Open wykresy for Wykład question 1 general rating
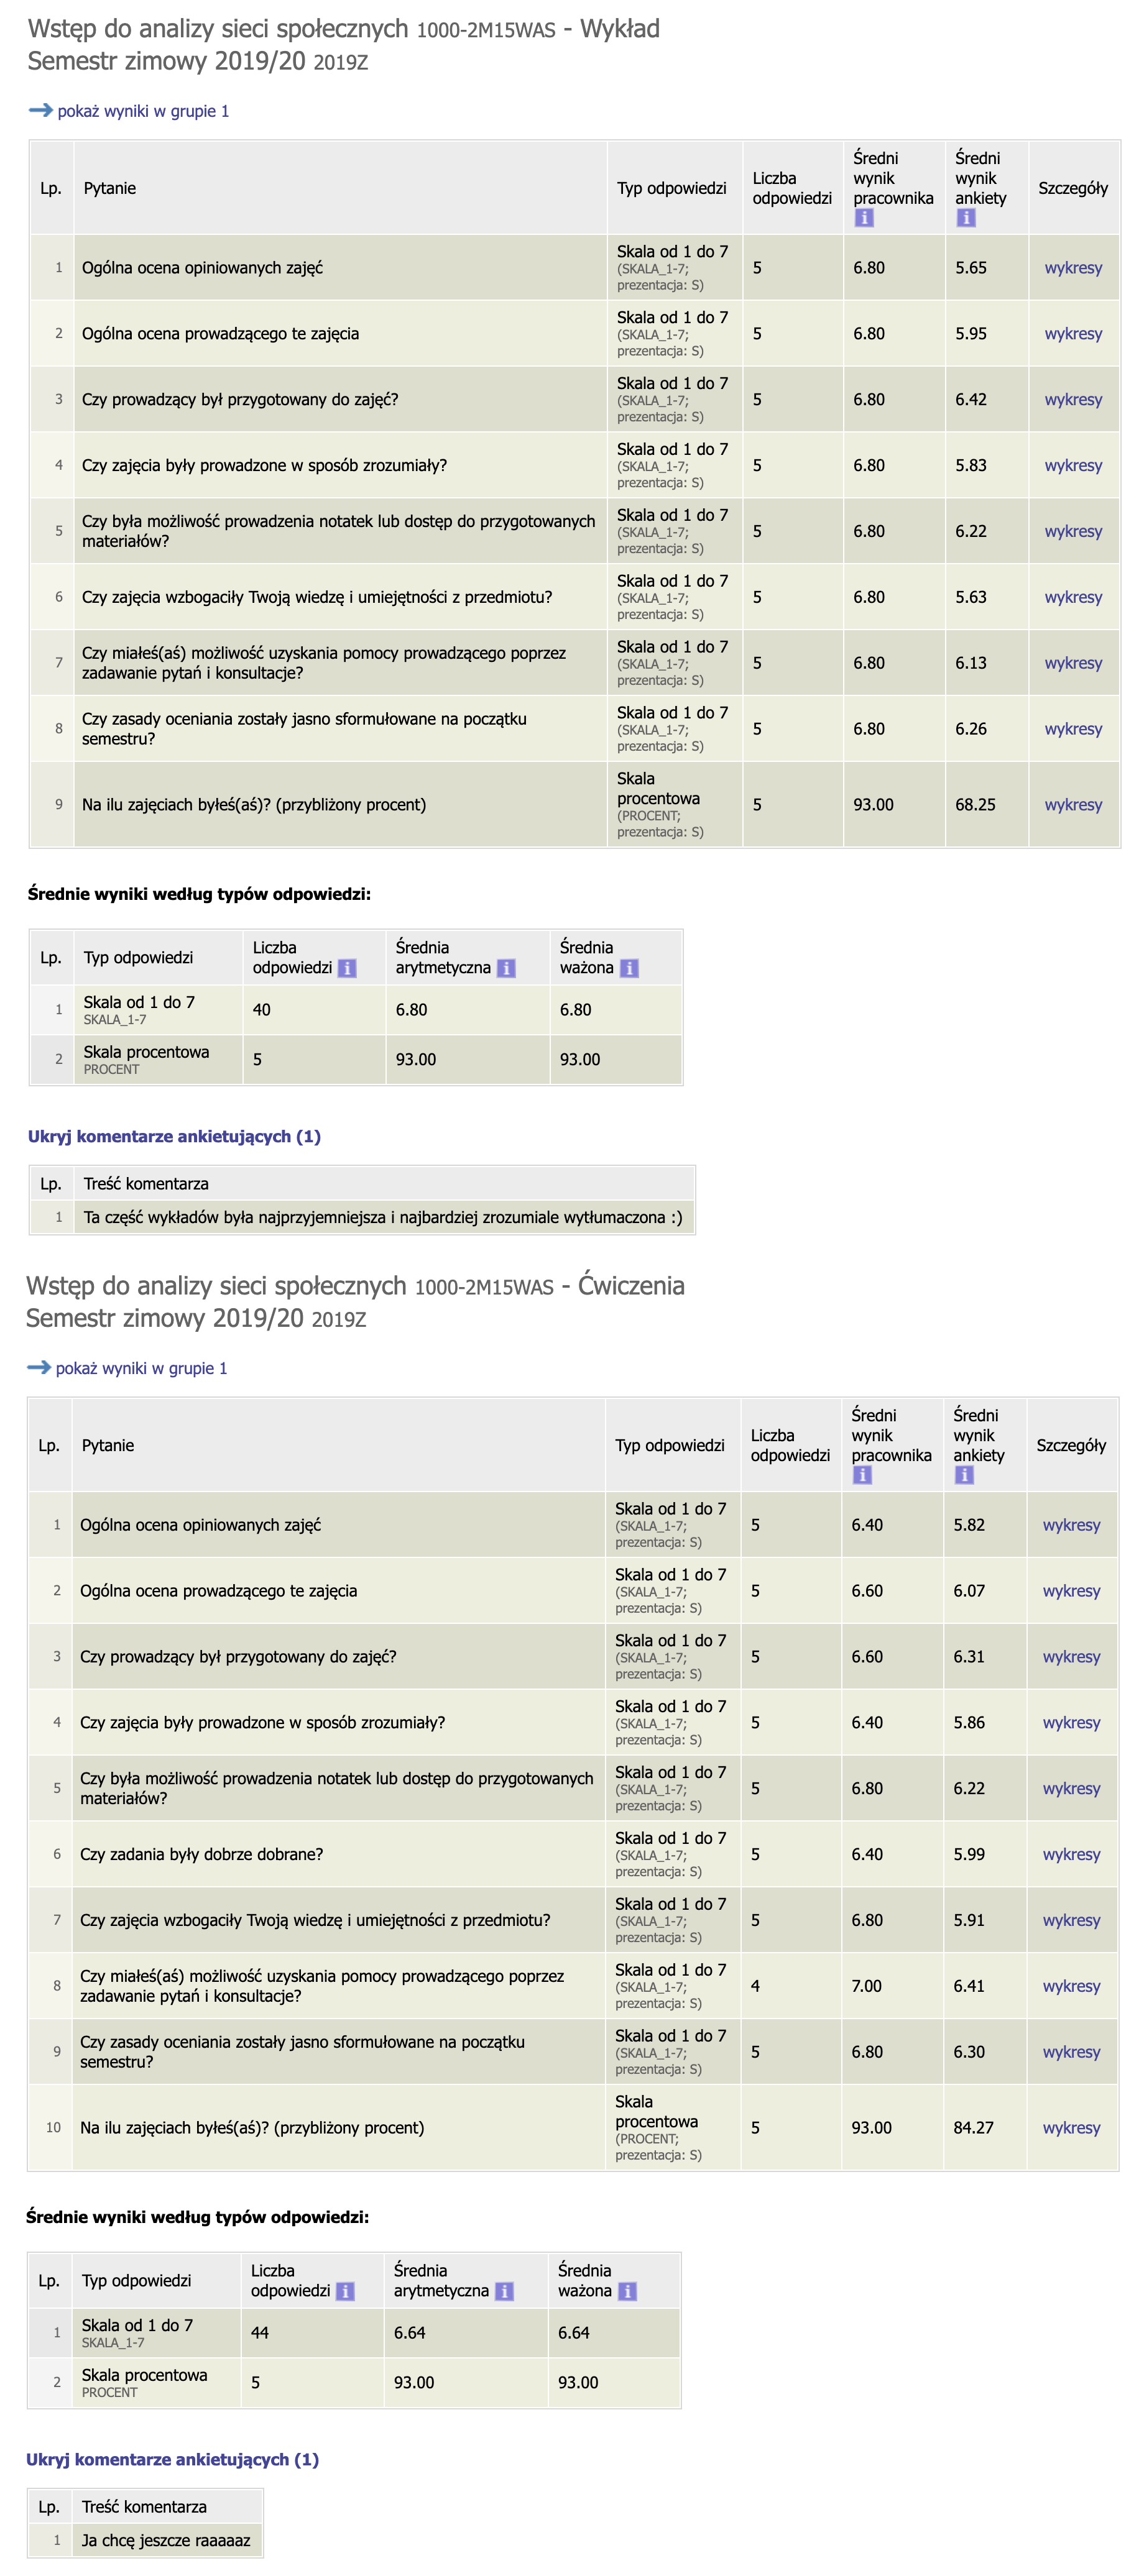Viewport: 1144px width, 2576px height. [x=1073, y=268]
